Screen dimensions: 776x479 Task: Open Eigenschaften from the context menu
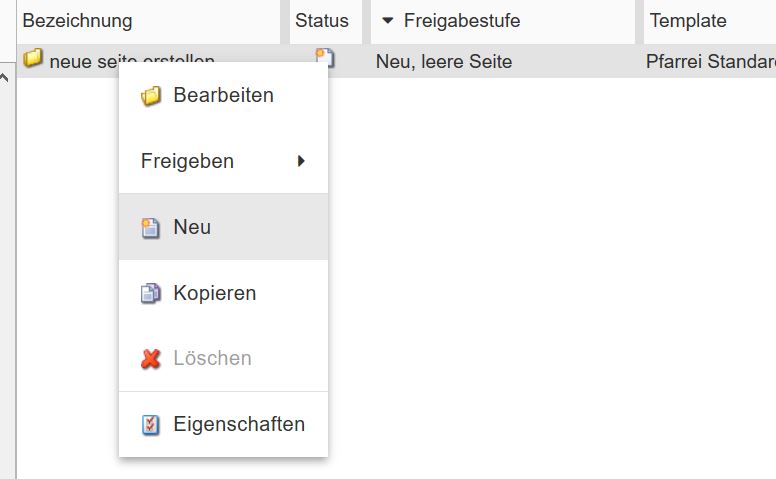pos(238,424)
